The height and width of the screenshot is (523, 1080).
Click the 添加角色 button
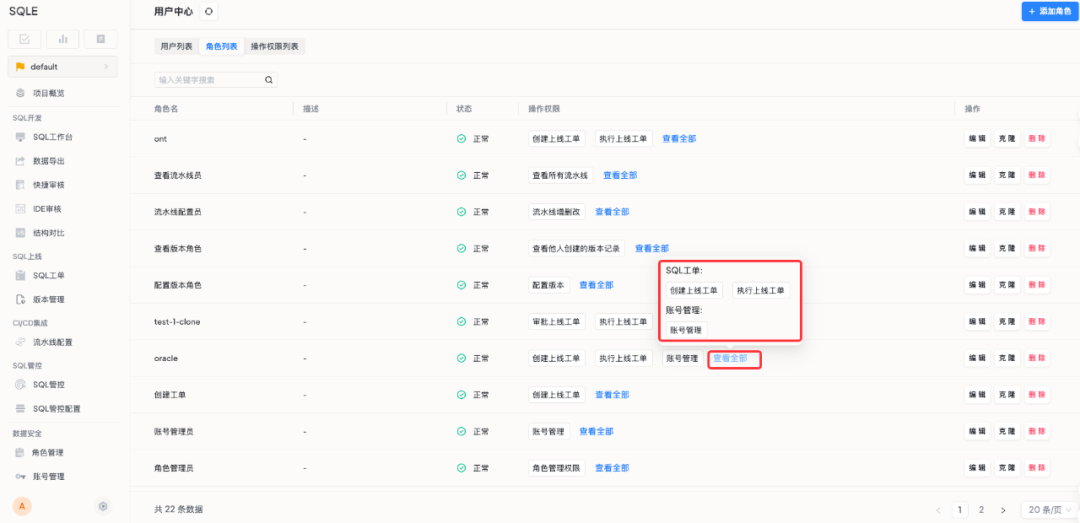[x=1050, y=11]
